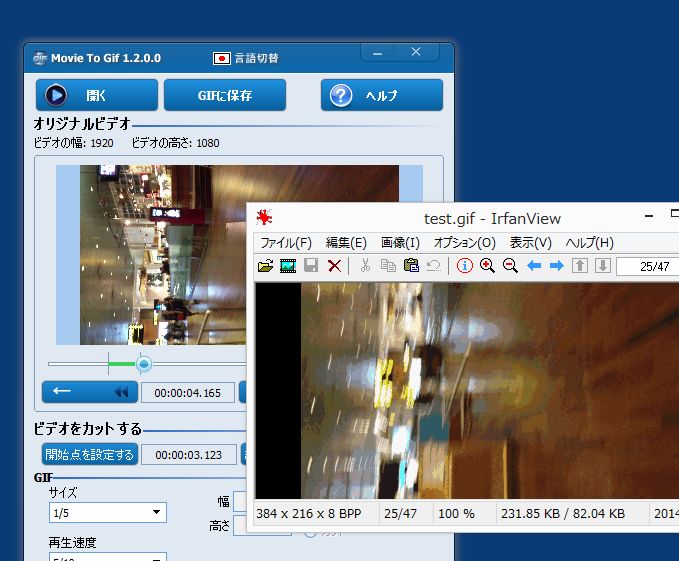Click the next page down arrow icon
The width and height of the screenshot is (679, 561).
click(602, 265)
